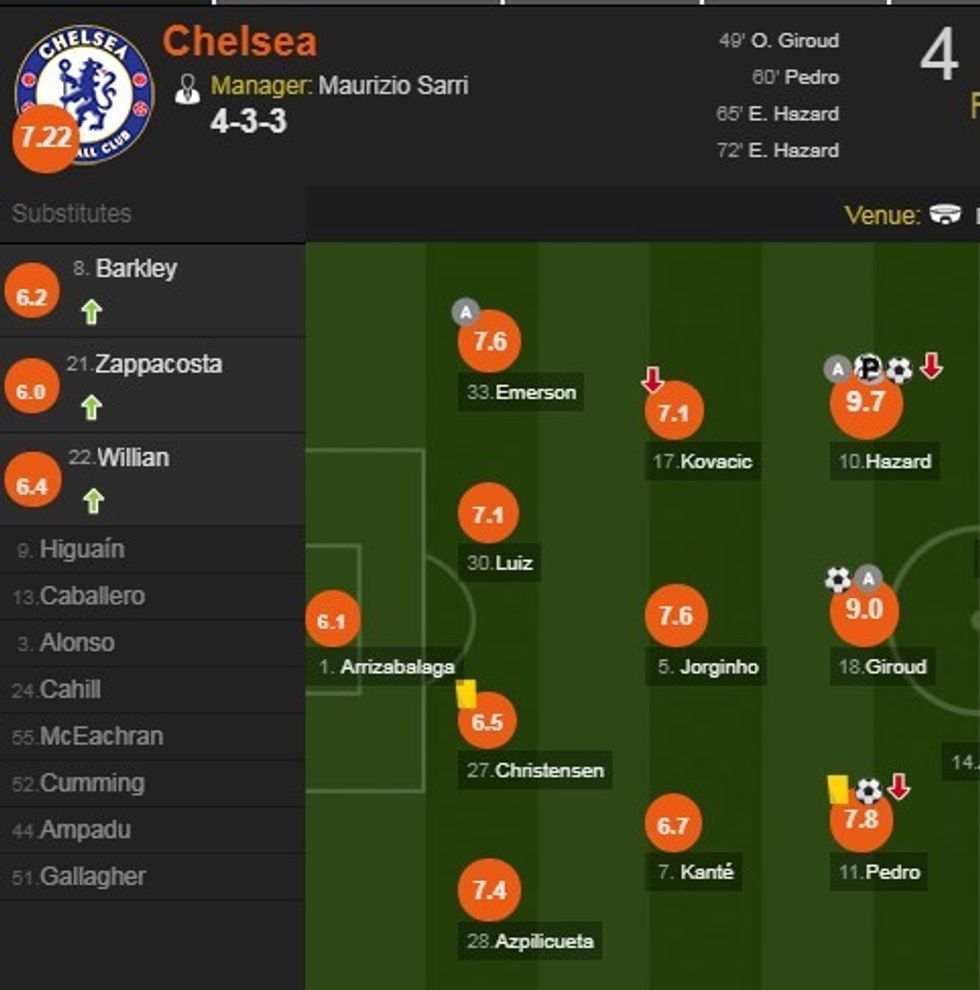Click the assist badge above Emerson
The width and height of the screenshot is (980, 990).
[465, 312]
